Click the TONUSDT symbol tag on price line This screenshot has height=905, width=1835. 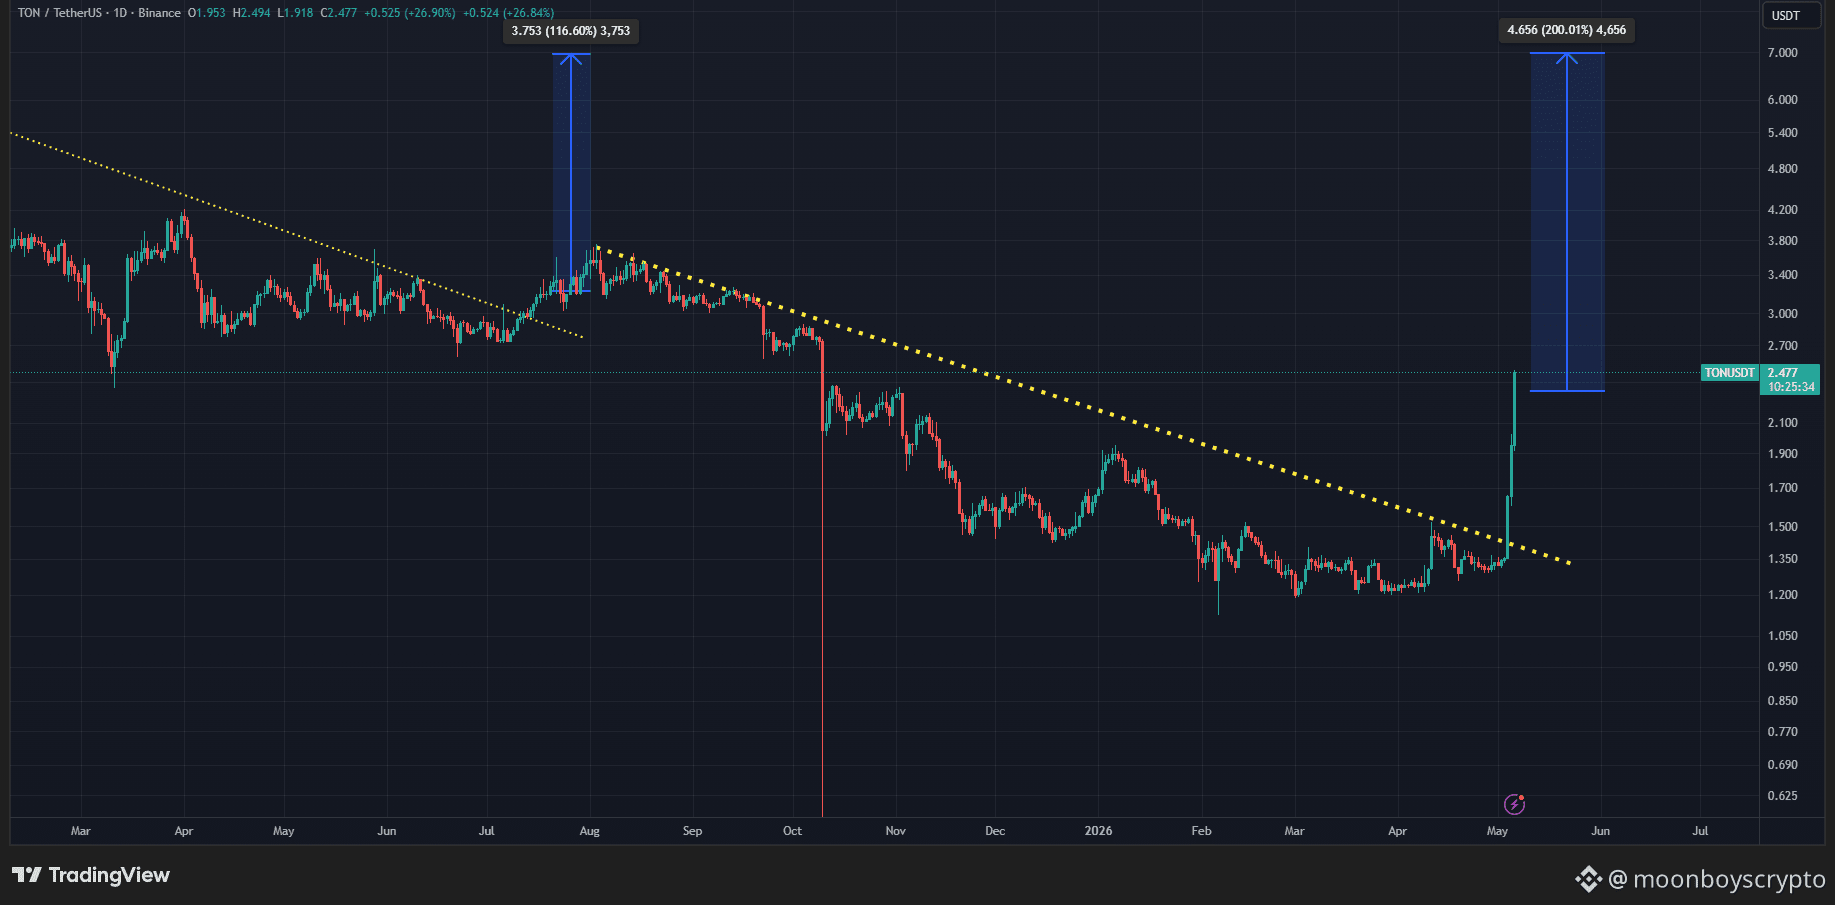(x=1730, y=373)
